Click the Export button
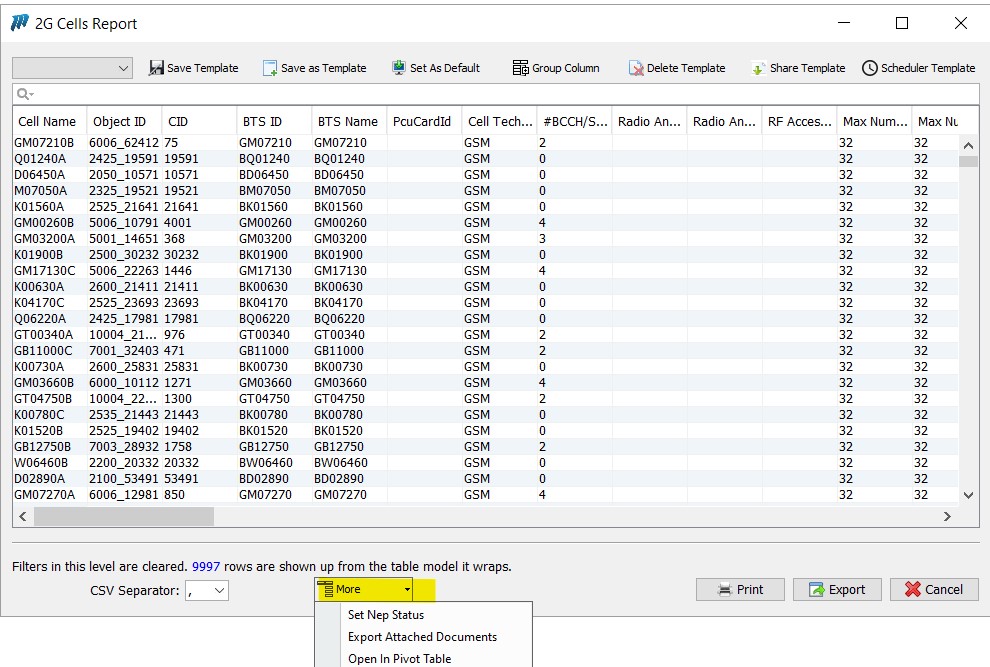The image size is (990, 667). point(836,589)
